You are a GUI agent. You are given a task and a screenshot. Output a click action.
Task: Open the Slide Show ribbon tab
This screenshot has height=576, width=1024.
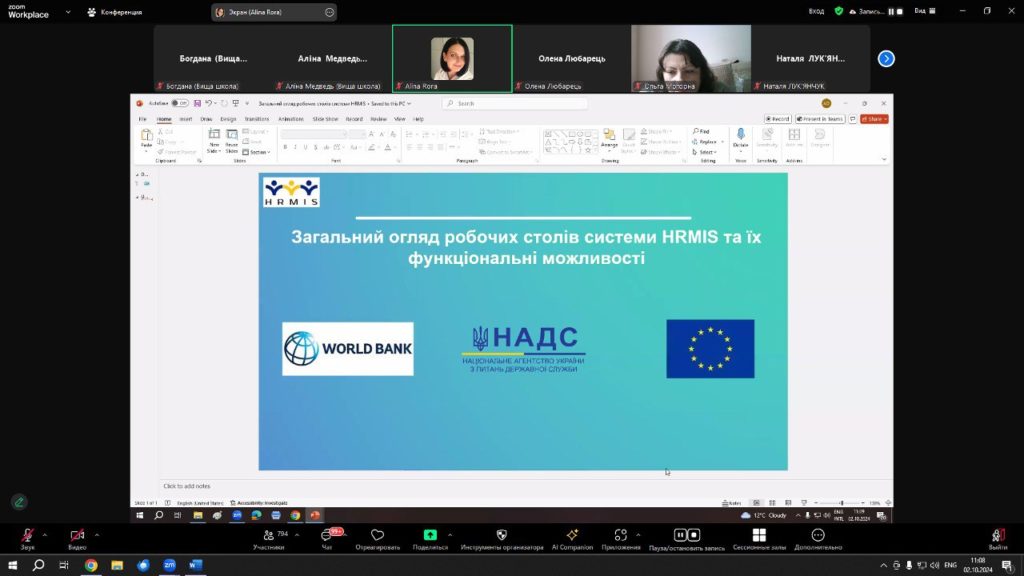click(x=325, y=119)
